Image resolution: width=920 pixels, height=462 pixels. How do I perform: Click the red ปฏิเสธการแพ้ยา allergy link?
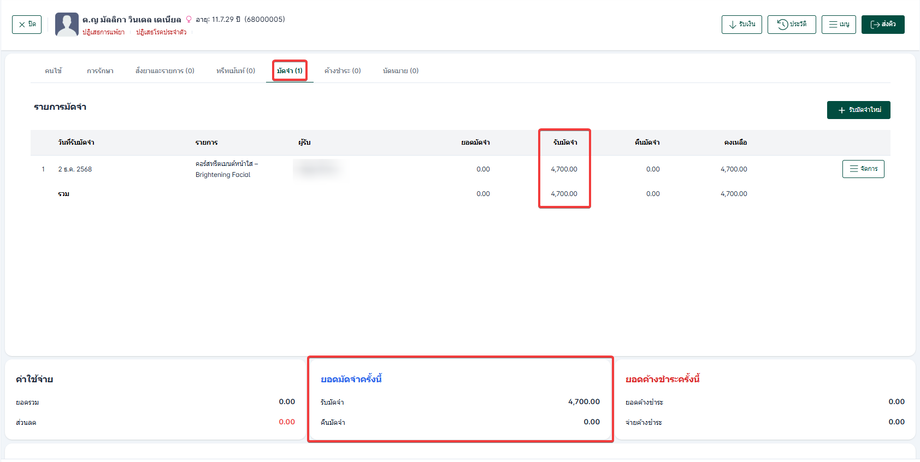tap(104, 32)
